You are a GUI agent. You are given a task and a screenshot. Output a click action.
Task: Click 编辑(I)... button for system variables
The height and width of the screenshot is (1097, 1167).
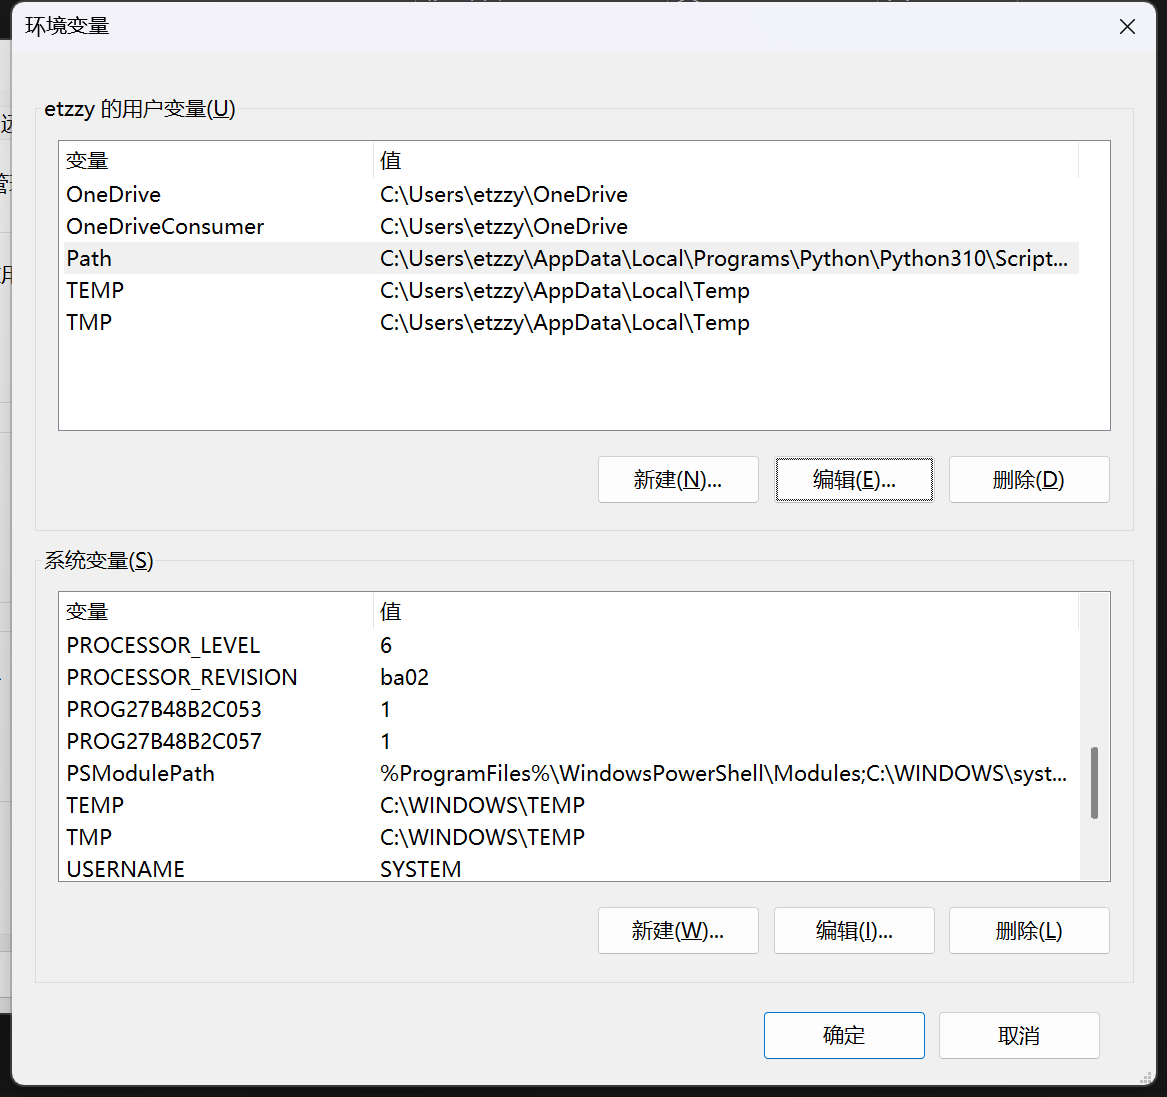click(854, 930)
